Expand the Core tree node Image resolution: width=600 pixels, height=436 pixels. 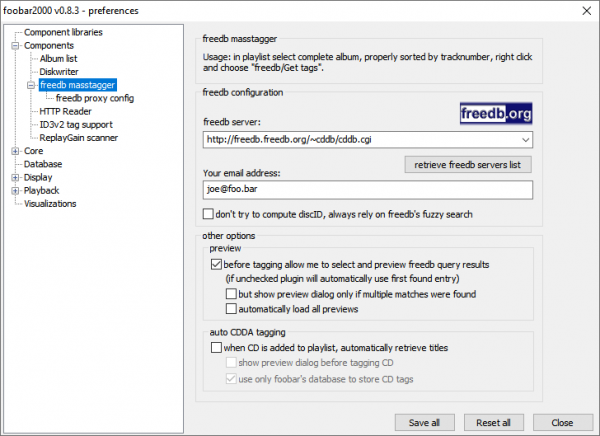[x=15, y=151]
